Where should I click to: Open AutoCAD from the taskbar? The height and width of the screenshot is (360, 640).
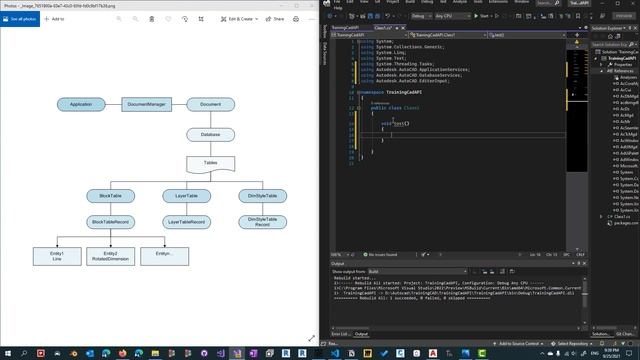(433, 353)
